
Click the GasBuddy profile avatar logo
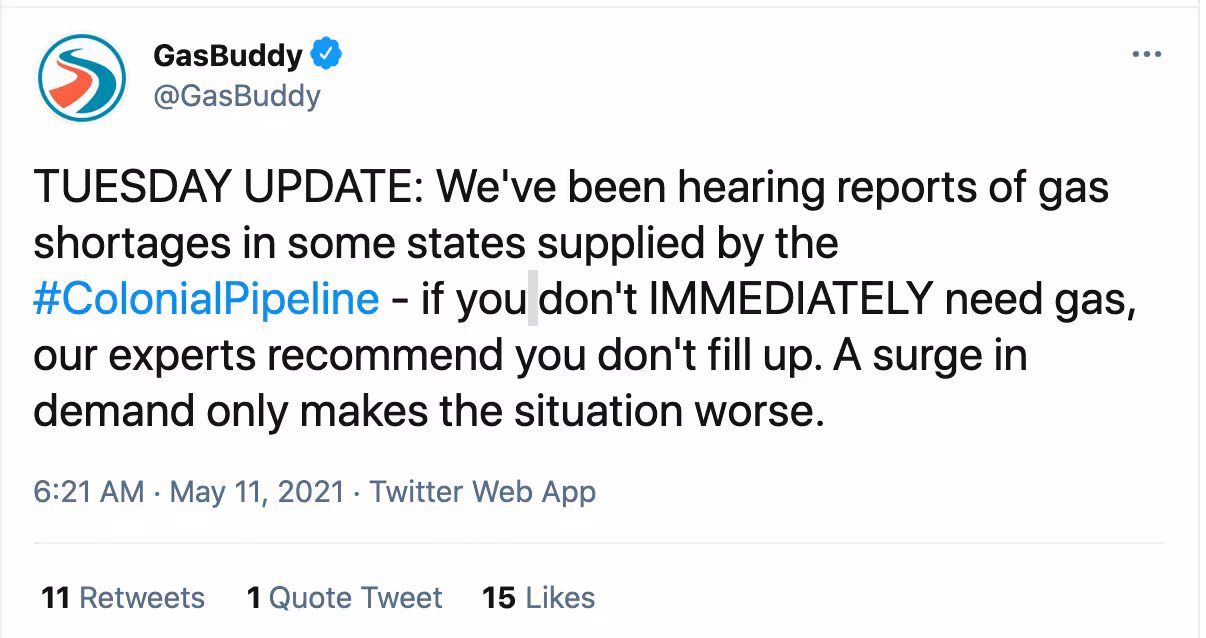[81, 79]
